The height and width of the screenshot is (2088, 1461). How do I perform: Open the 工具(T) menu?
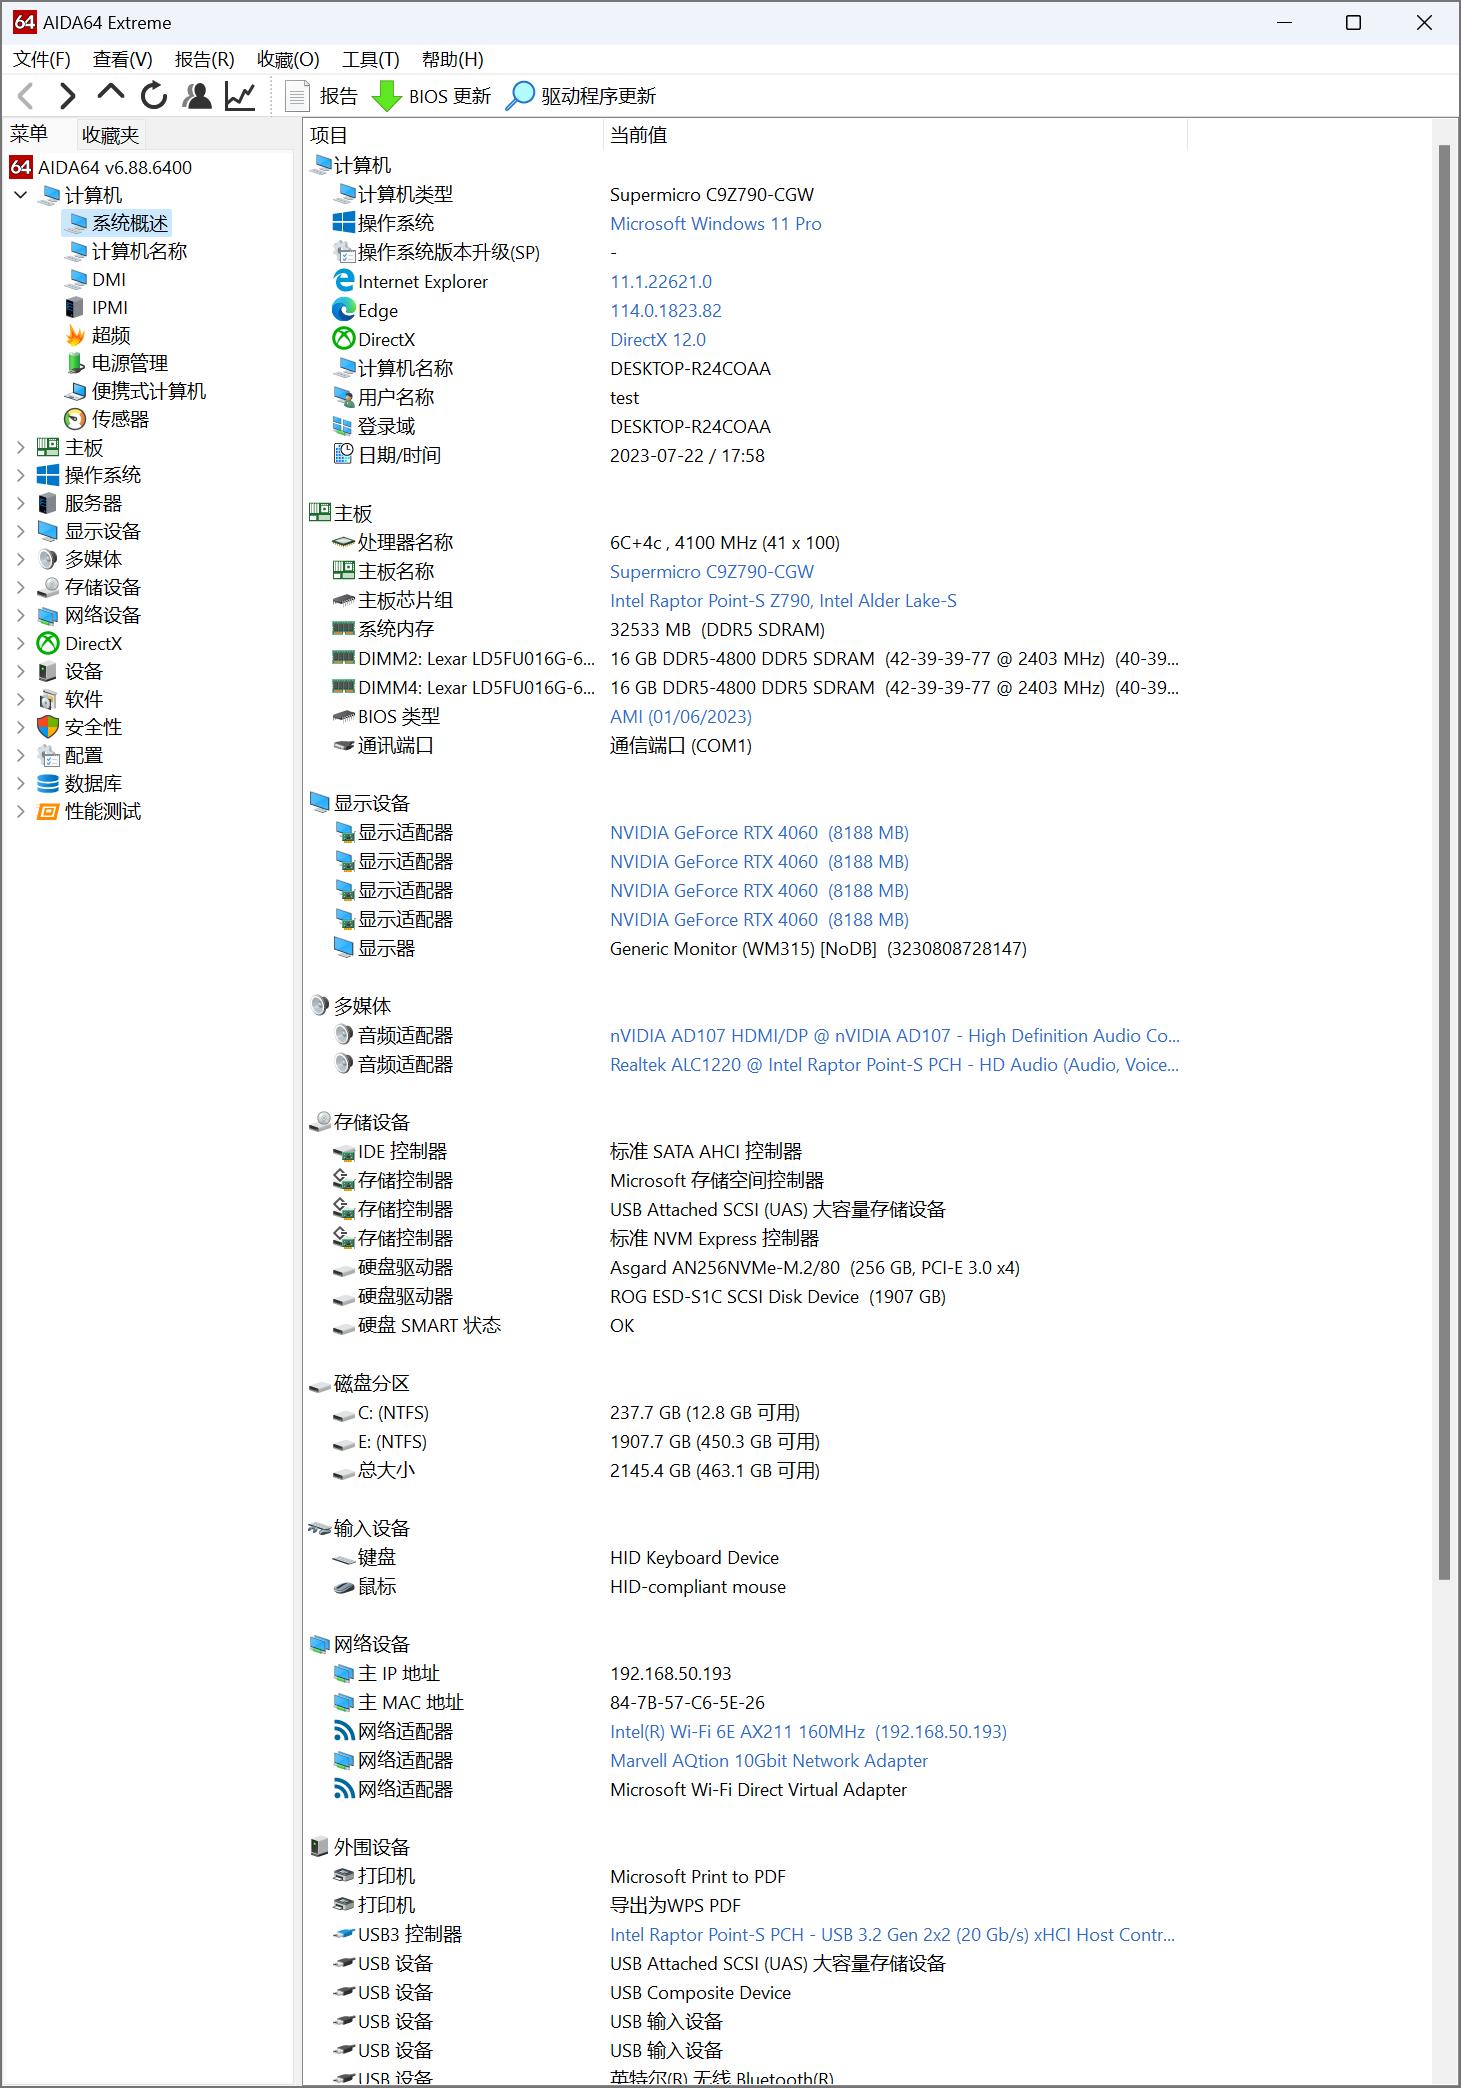point(370,59)
